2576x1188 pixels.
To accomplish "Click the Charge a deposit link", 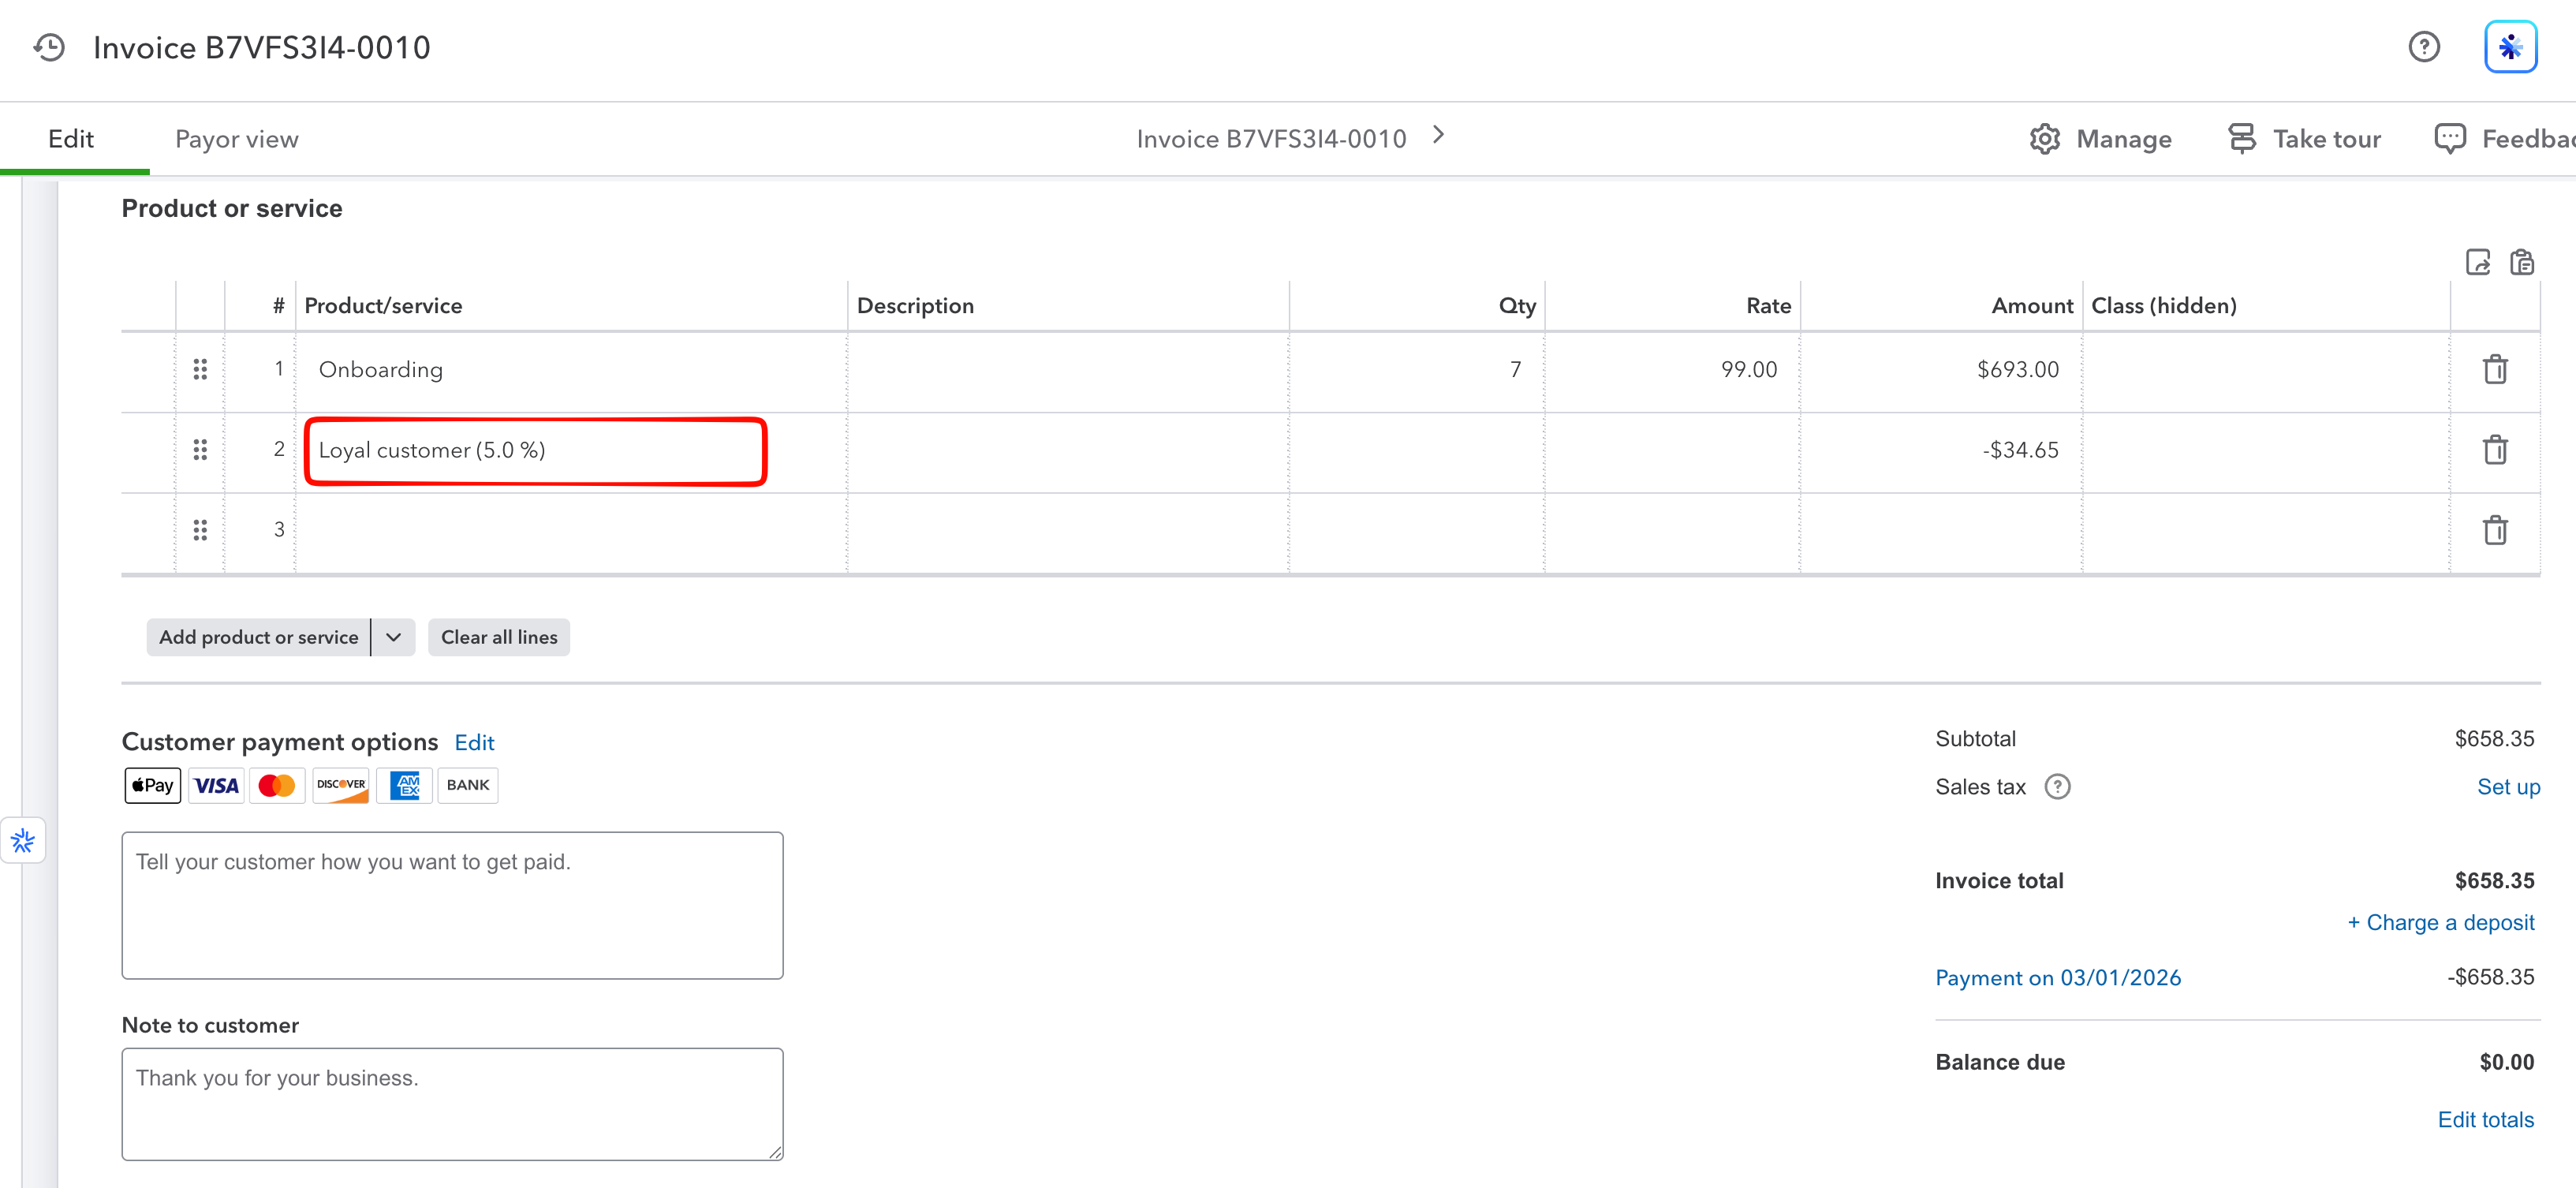I will 2440,922.
